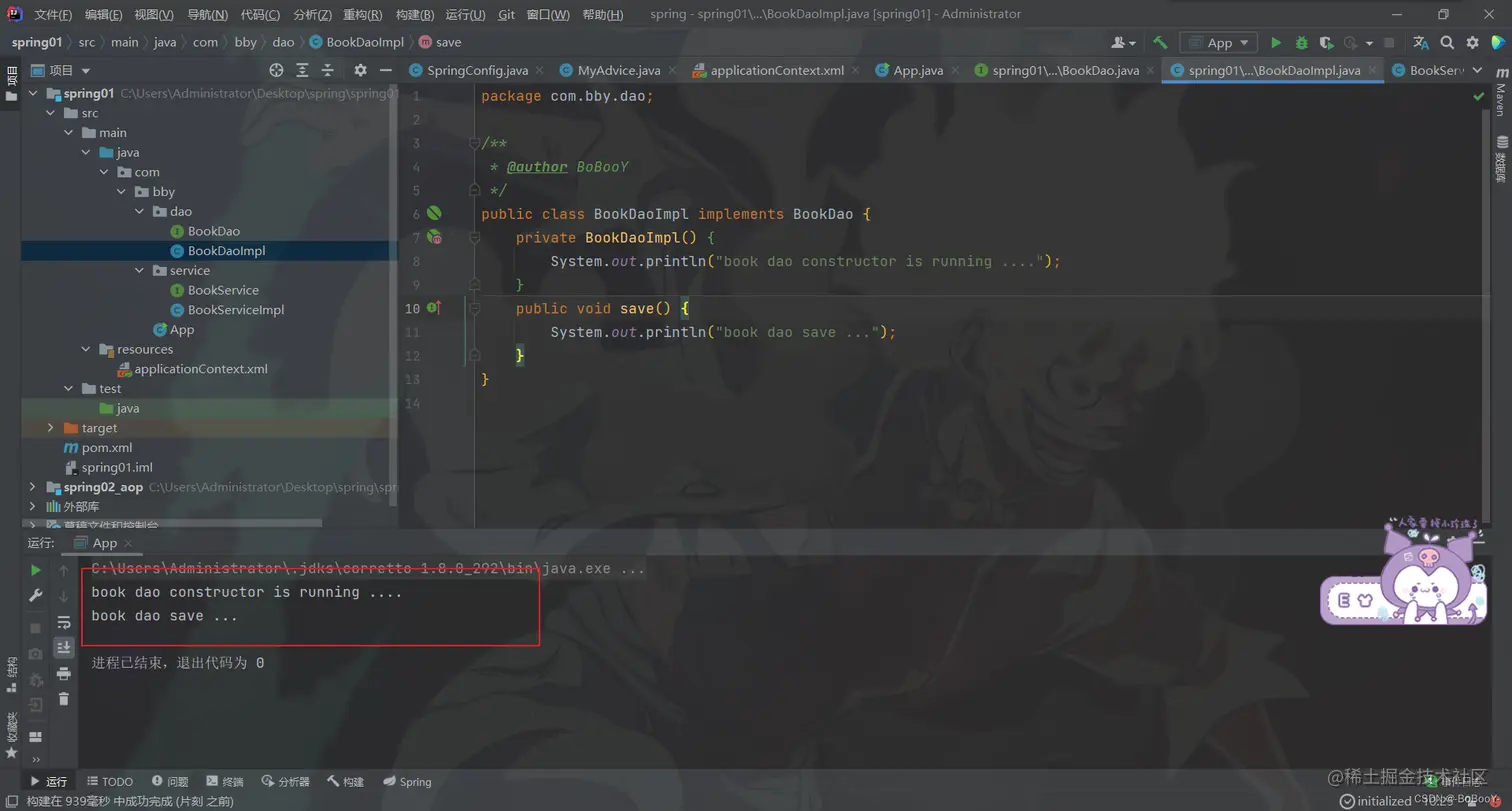Image resolution: width=1512 pixels, height=811 pixels.
Task: Open the translate plugin icon in toolbar
Action: (x=1421, y=43)
